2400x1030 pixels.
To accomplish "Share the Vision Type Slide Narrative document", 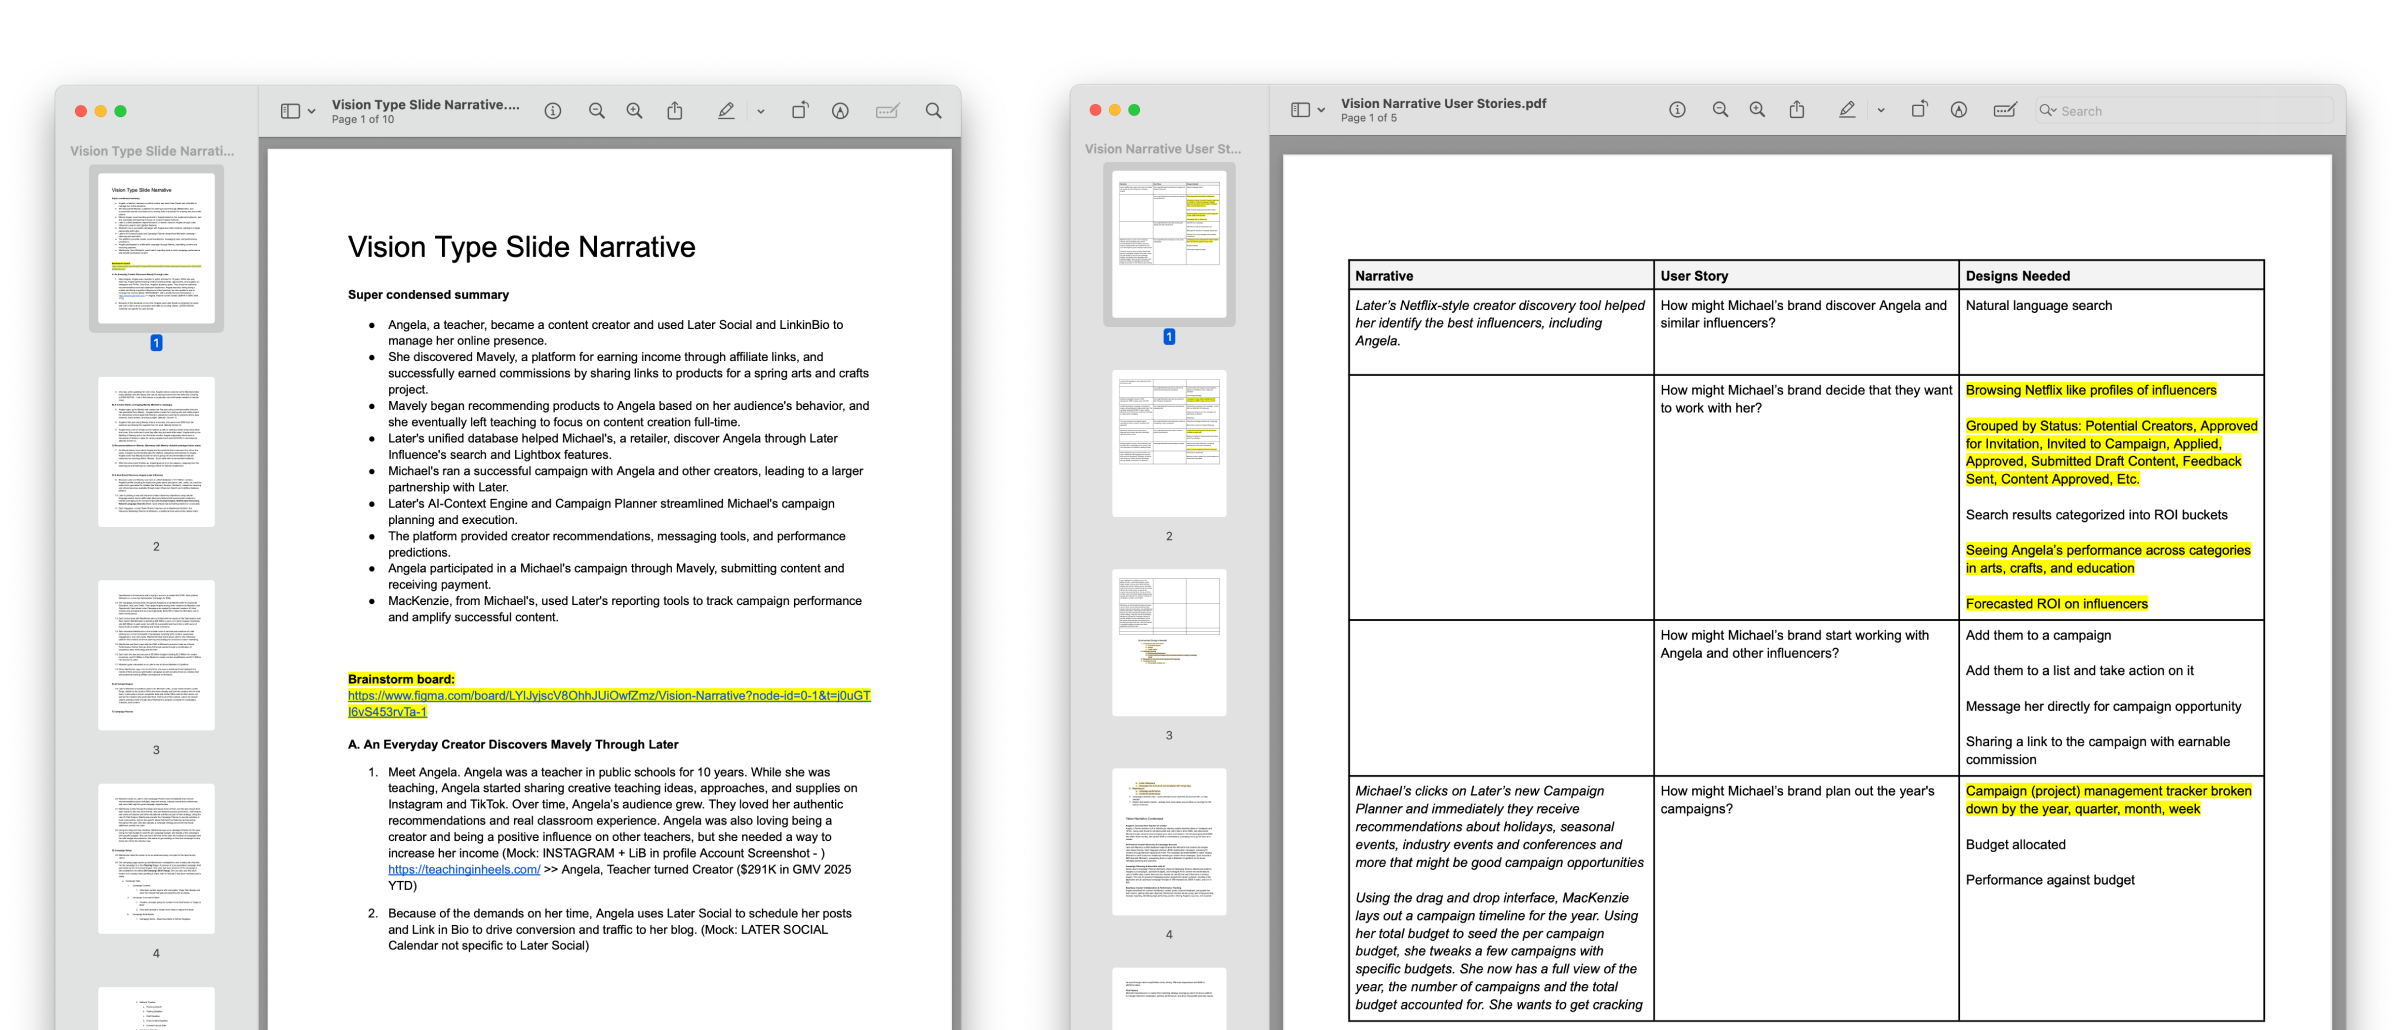I will pos(675,111).
